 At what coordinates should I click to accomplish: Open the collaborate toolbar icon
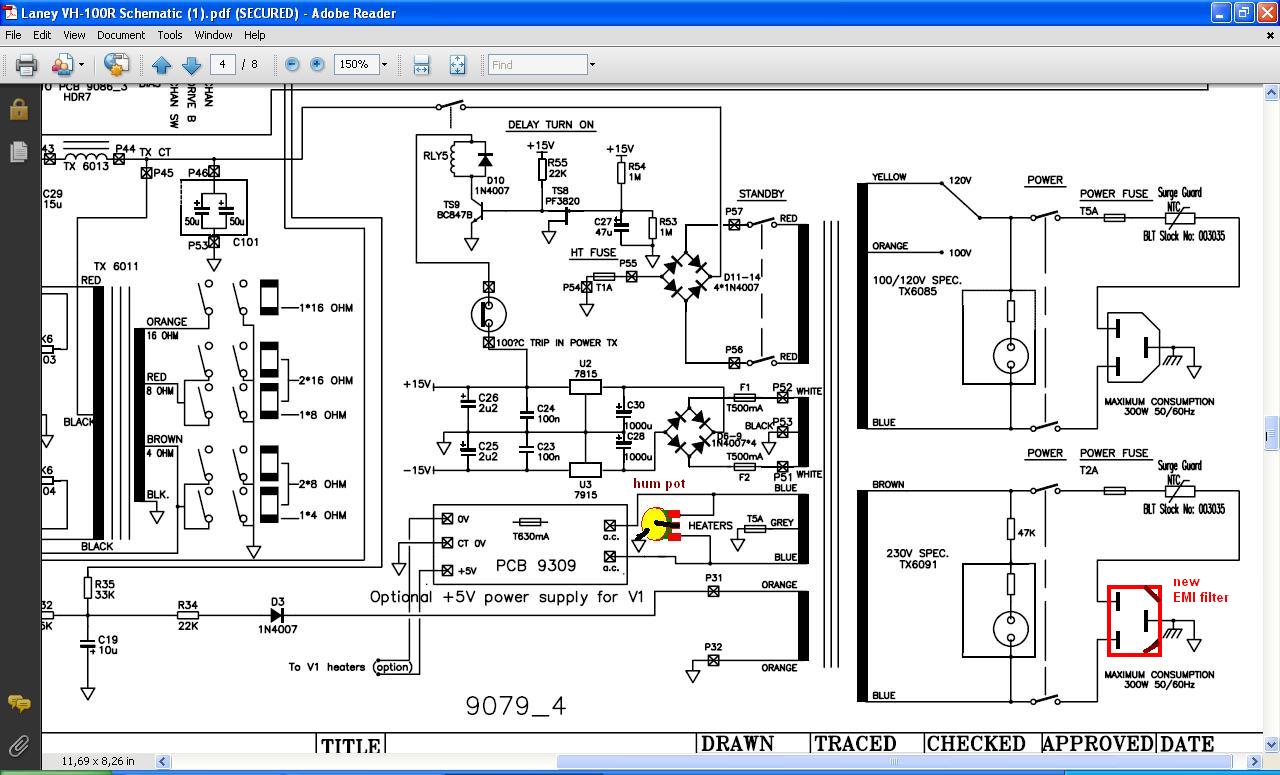[x=62, y=64]
